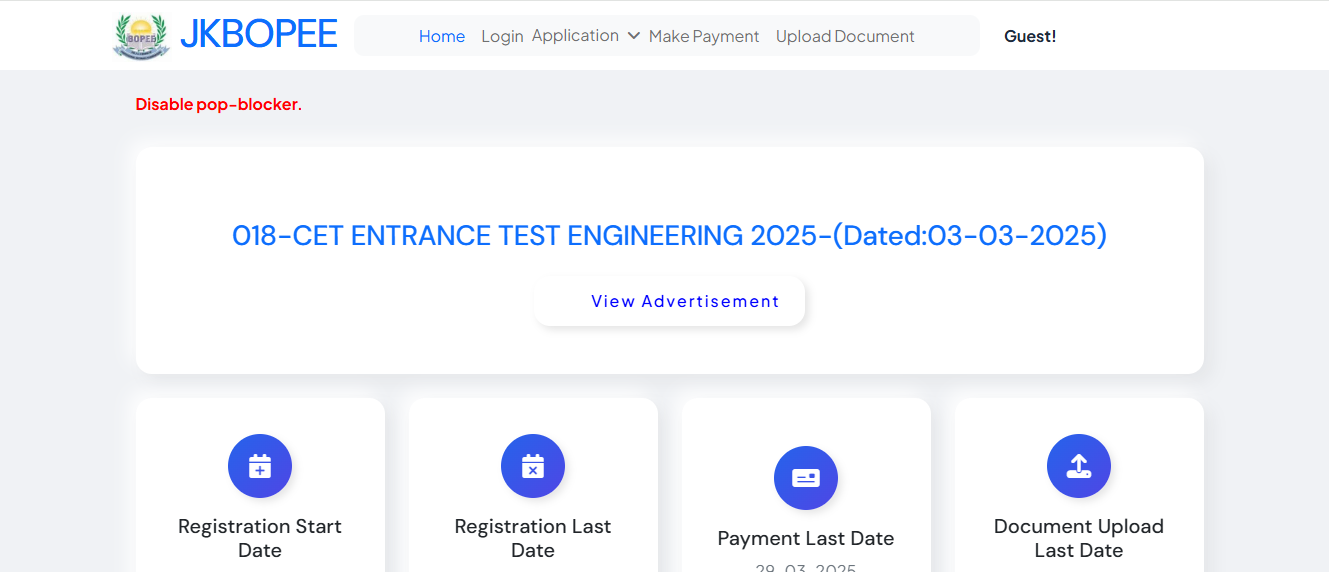Click the Guest! user label
Image resolution: width=1329 pixels, height=572 pixels.
pyautogui.click(x=1030, y=36)
